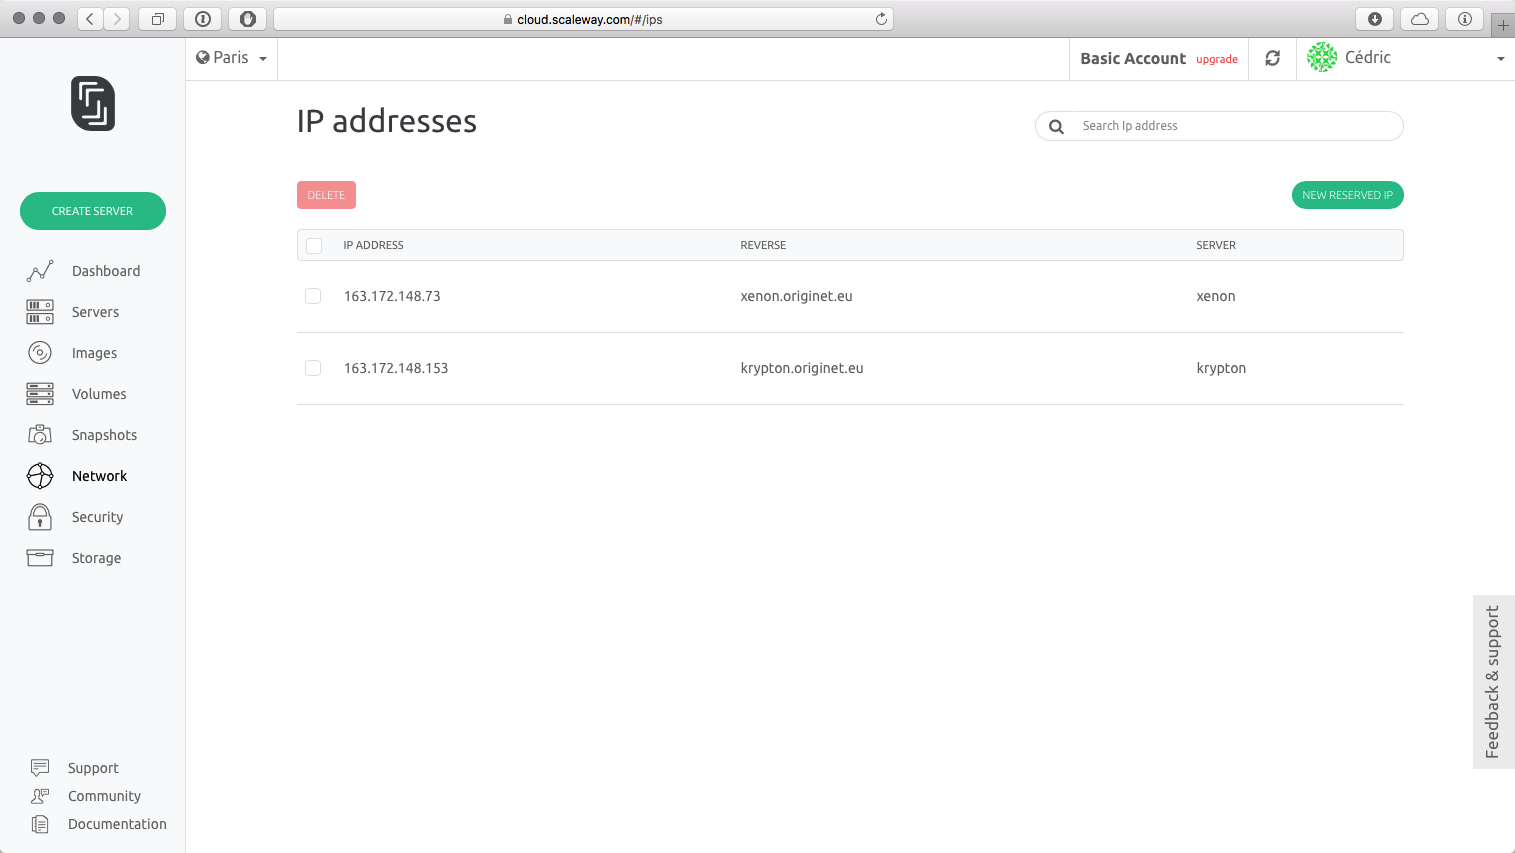Check the box for 163.172.148.73
Viewport: 1515px width, 853px height.
pyautogui.click(x=313, y=296)
